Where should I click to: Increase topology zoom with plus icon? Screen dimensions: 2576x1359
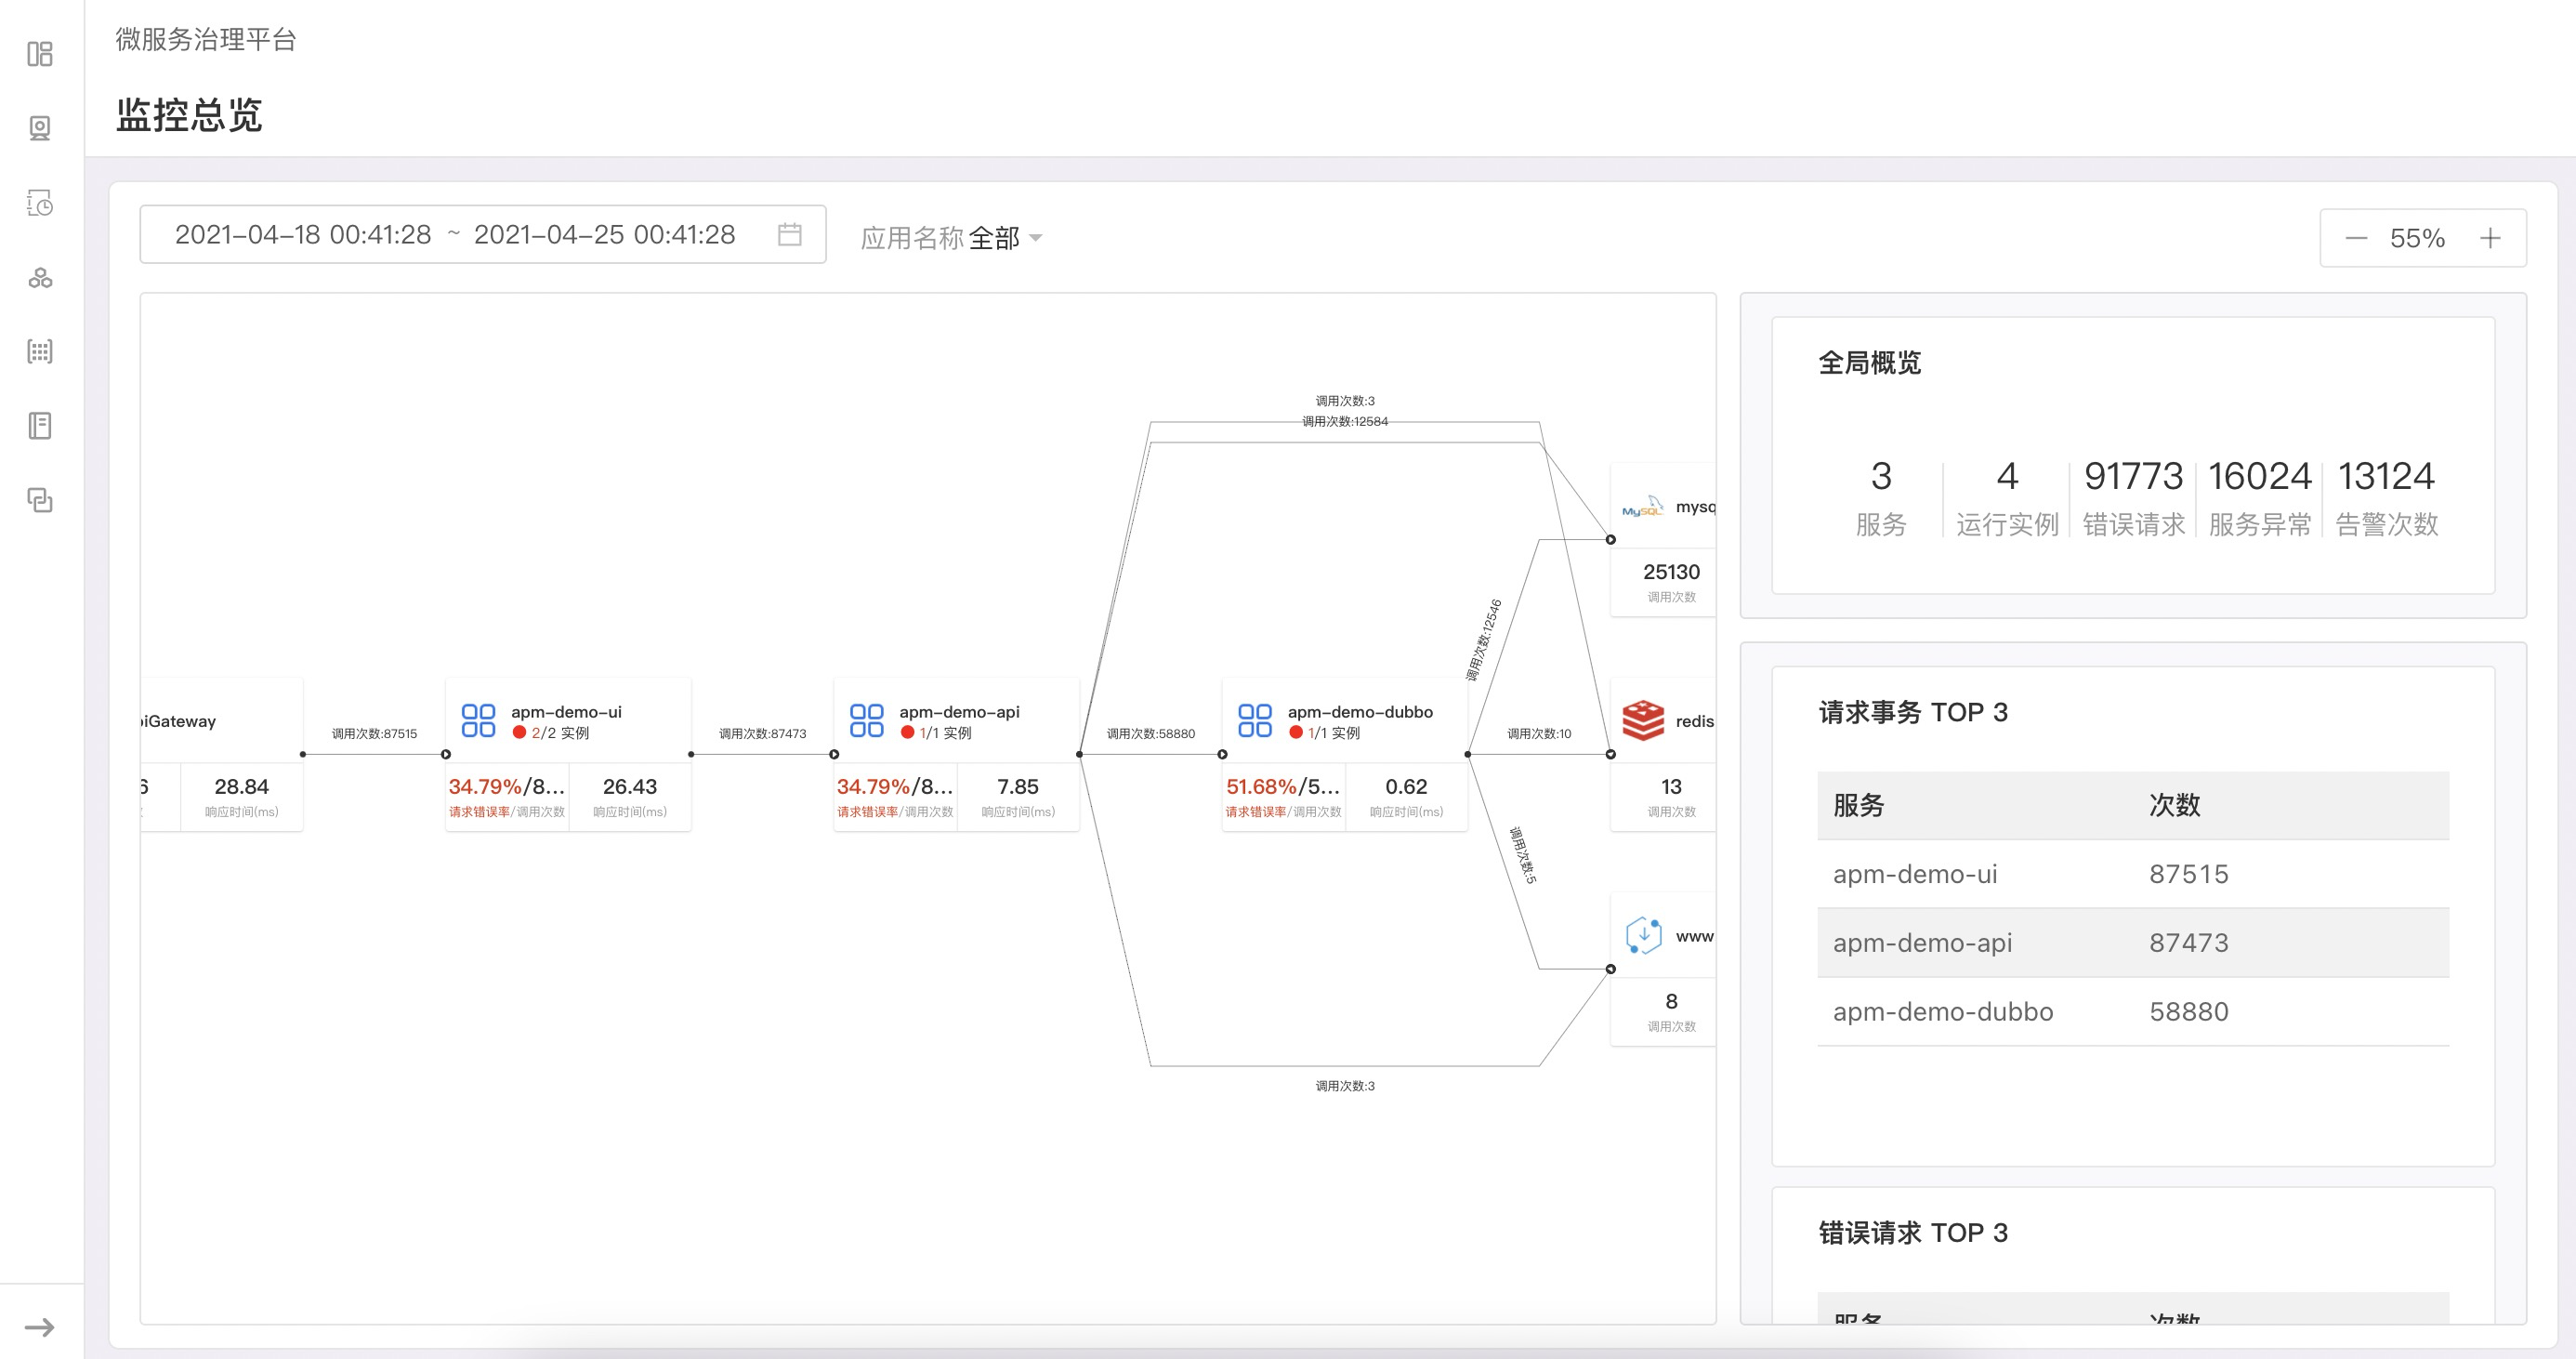[x=2490, y=238]
